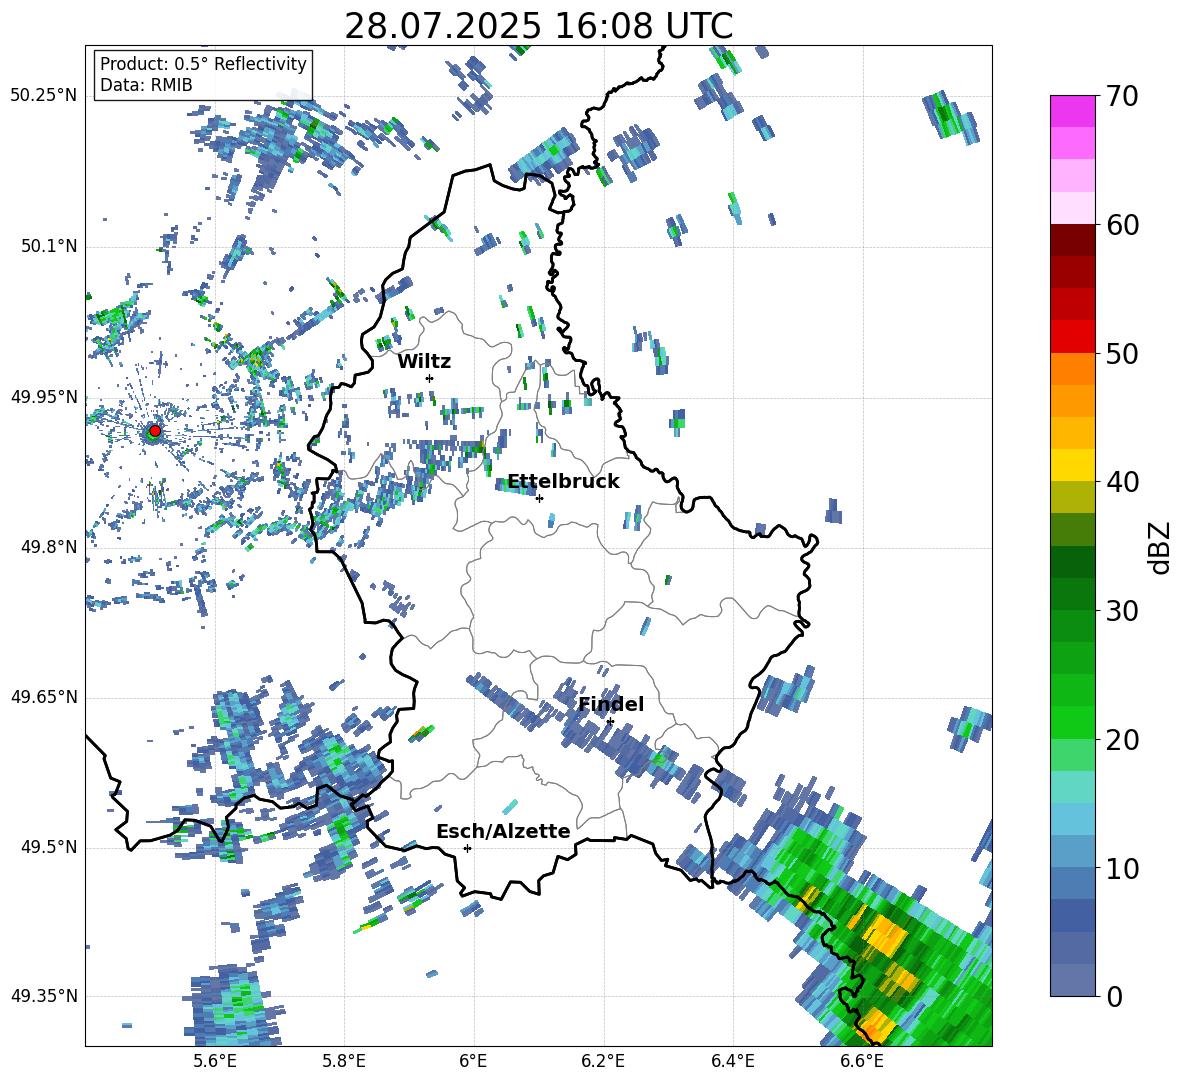This screenshot has width=1184, height=1081.
Task: Click the Esch/Alzette city label
Action: click(x=503, y=831)
